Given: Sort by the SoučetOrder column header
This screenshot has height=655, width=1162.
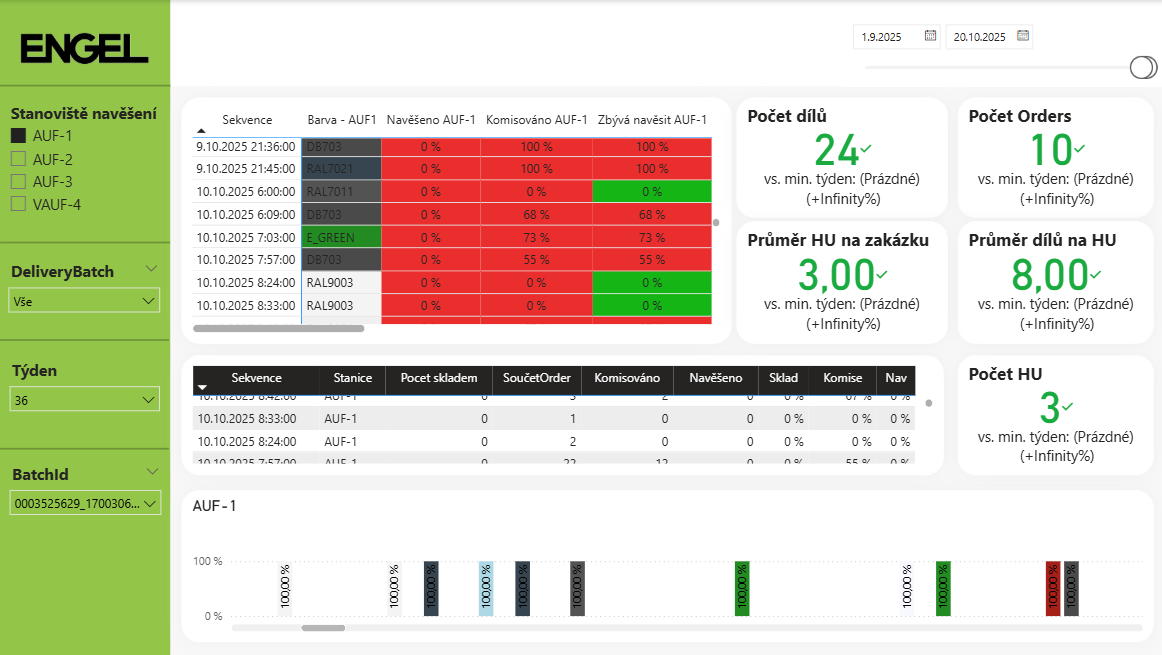Looking at the screenshot, I should 536,378.
